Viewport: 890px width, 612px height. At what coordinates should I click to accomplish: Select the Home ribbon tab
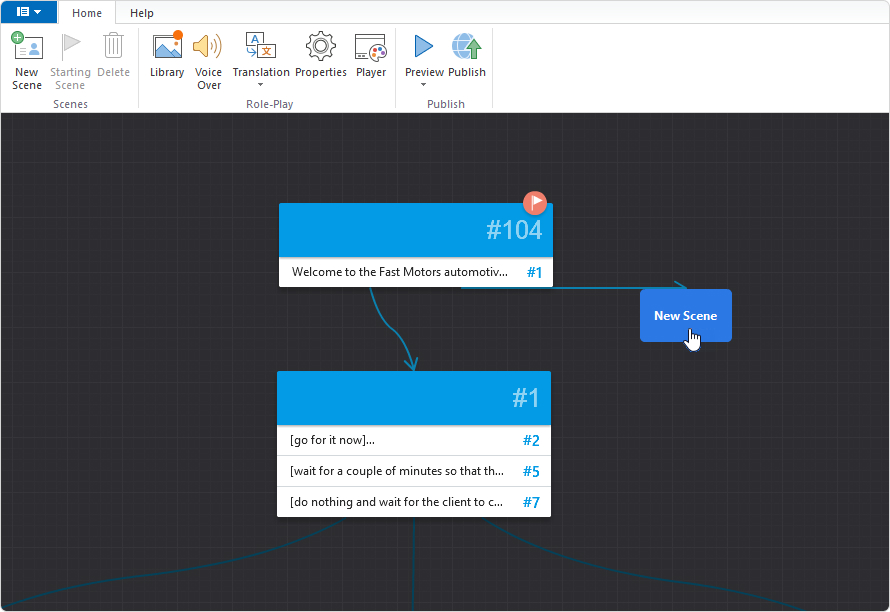pos(87,13)
